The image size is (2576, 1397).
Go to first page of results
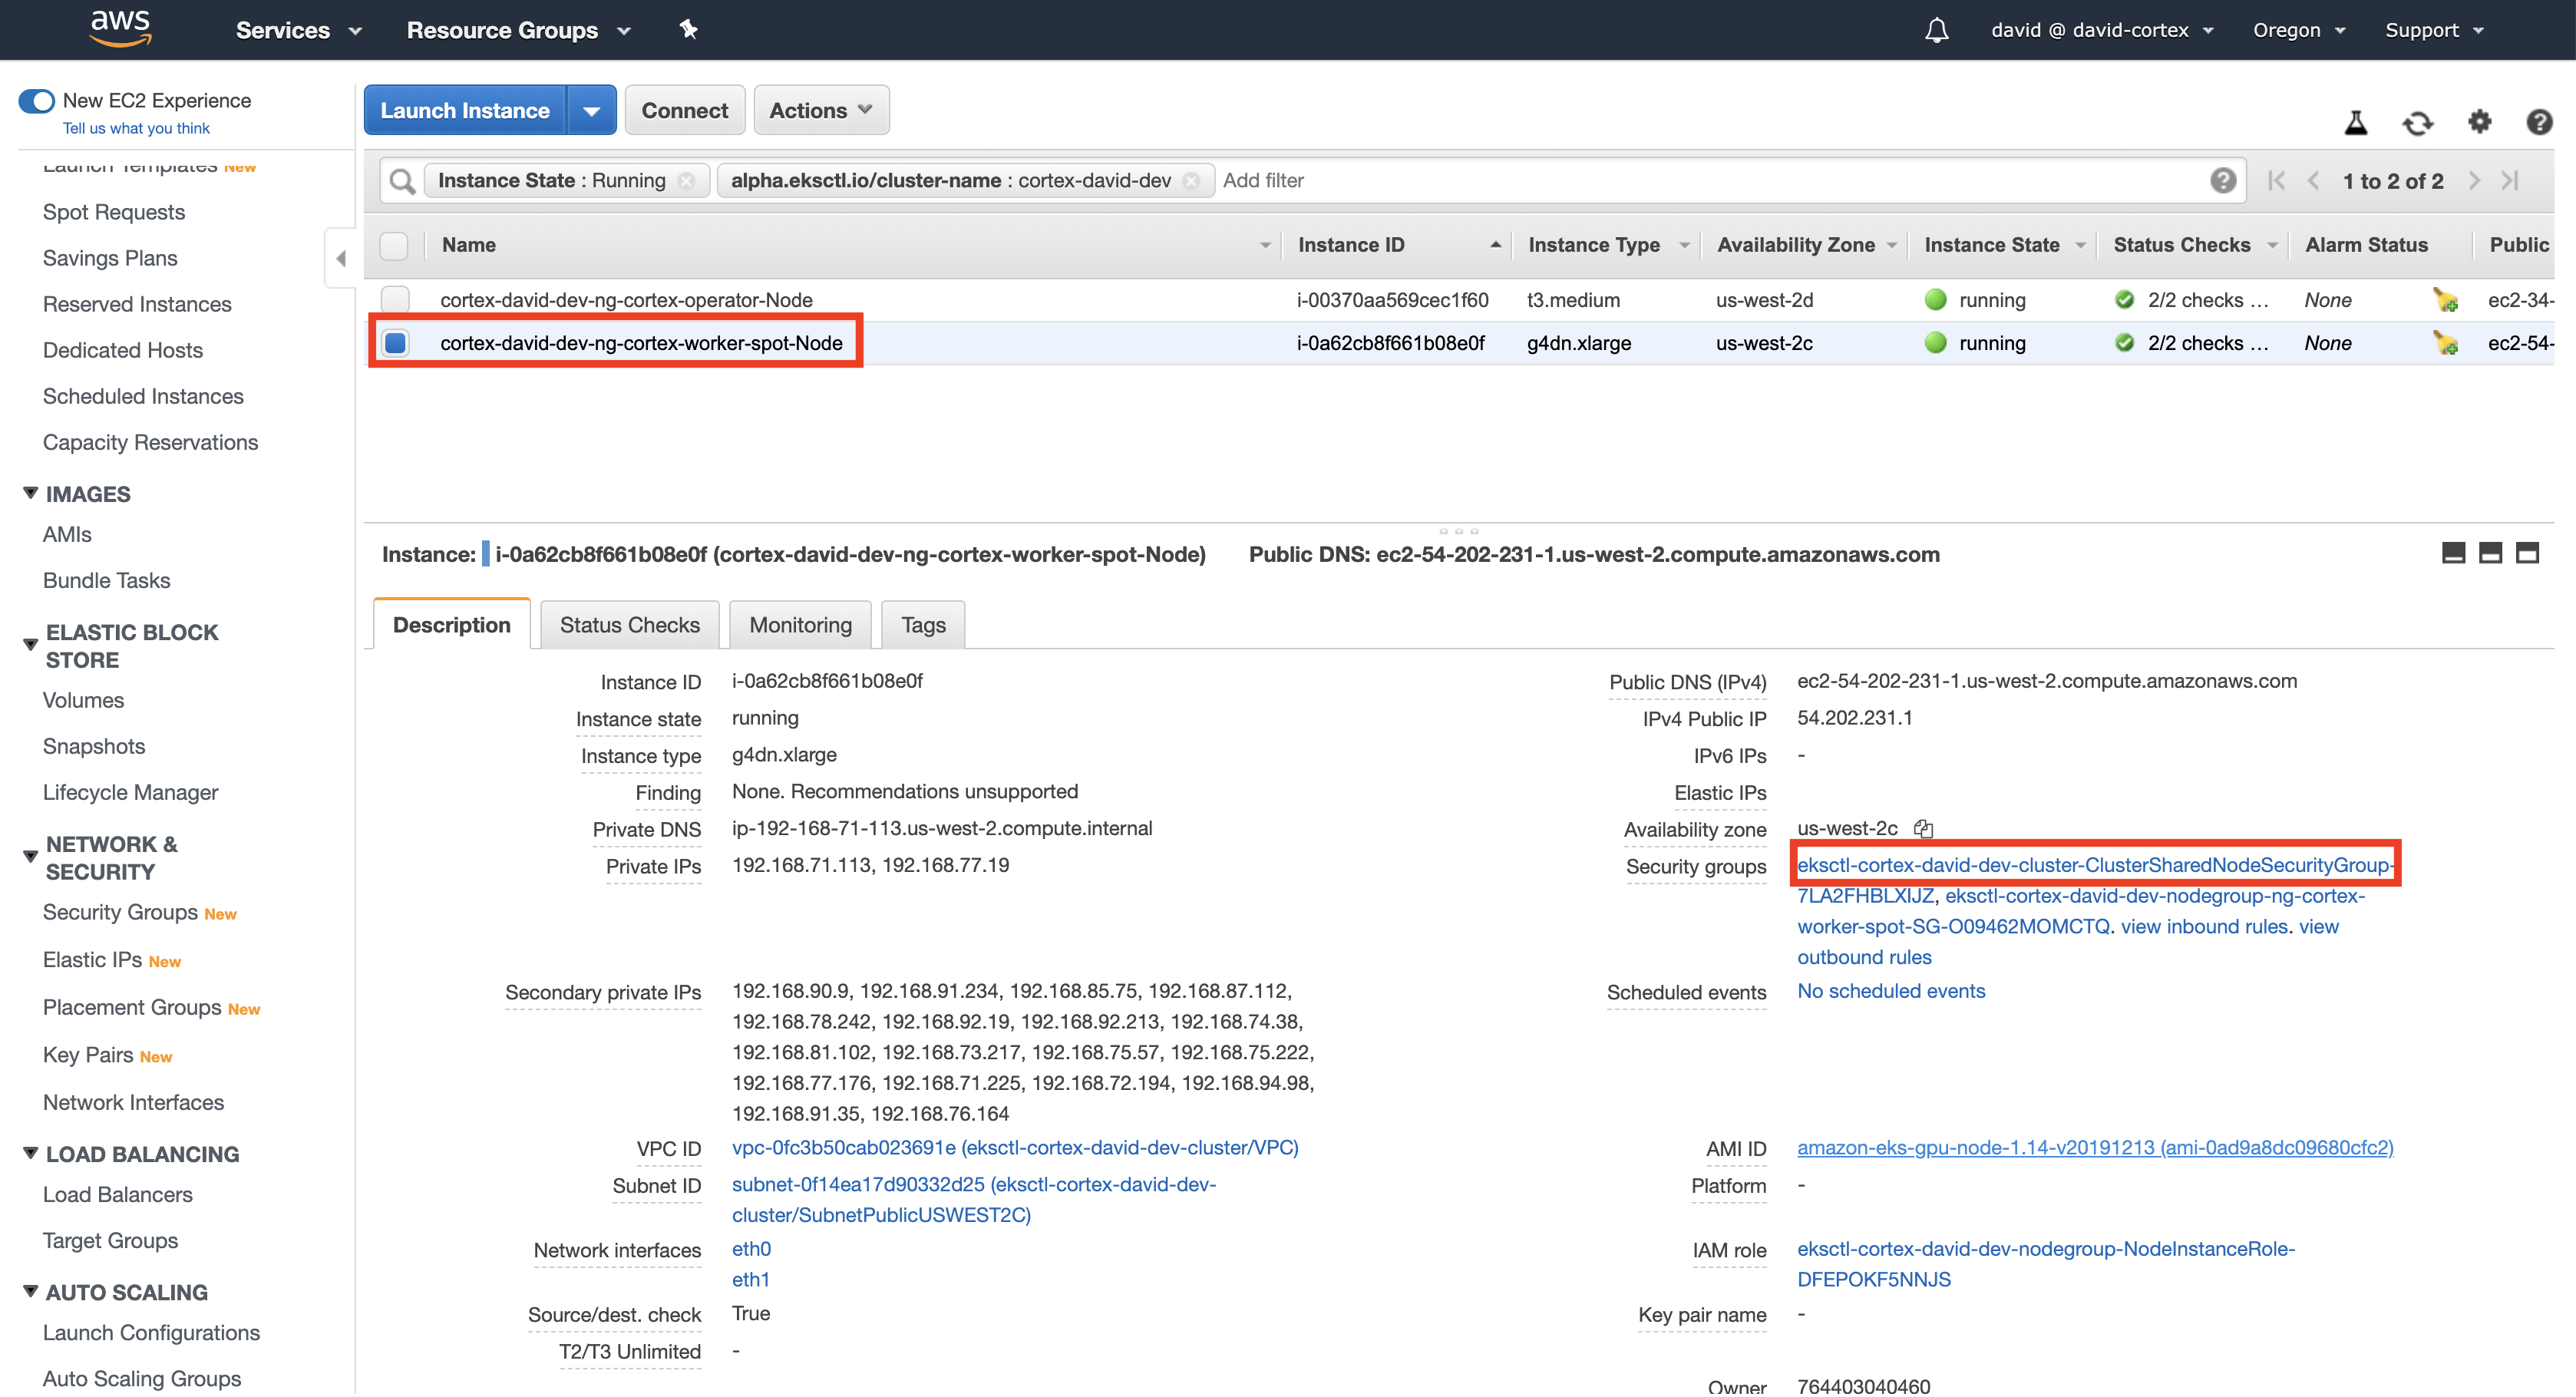[2277, 181]
